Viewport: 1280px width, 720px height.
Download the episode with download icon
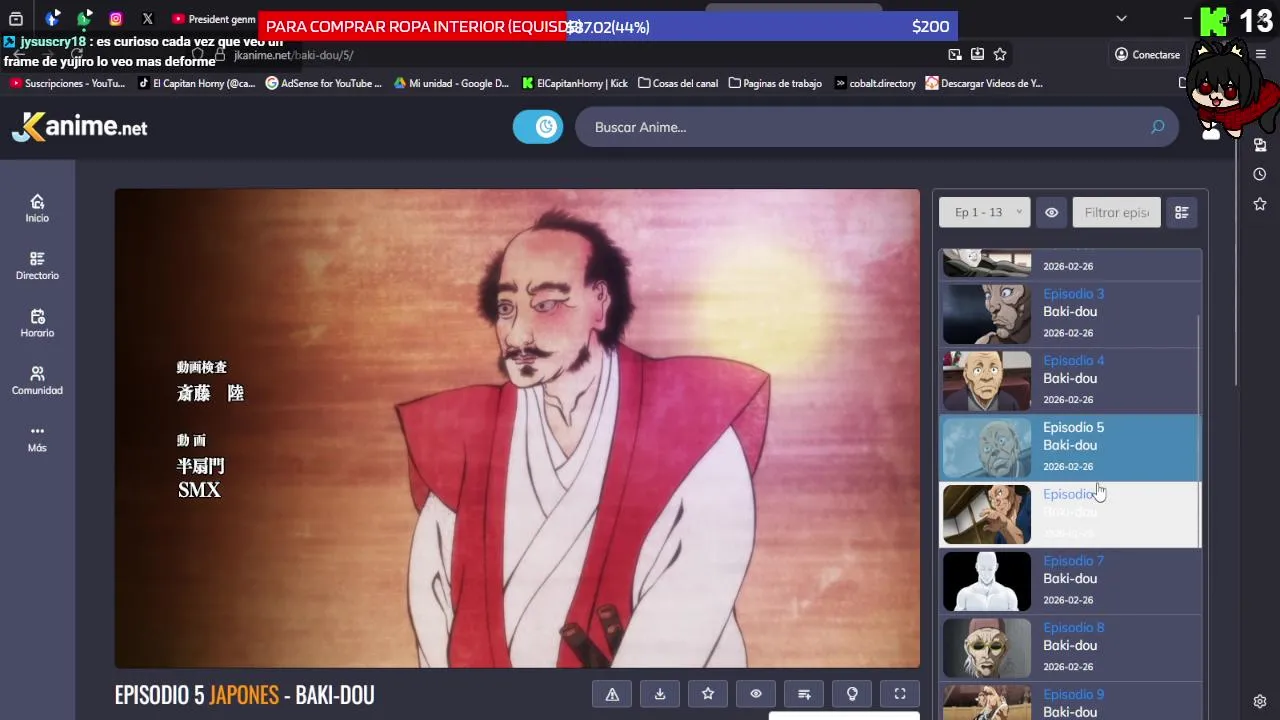[660, 694]
